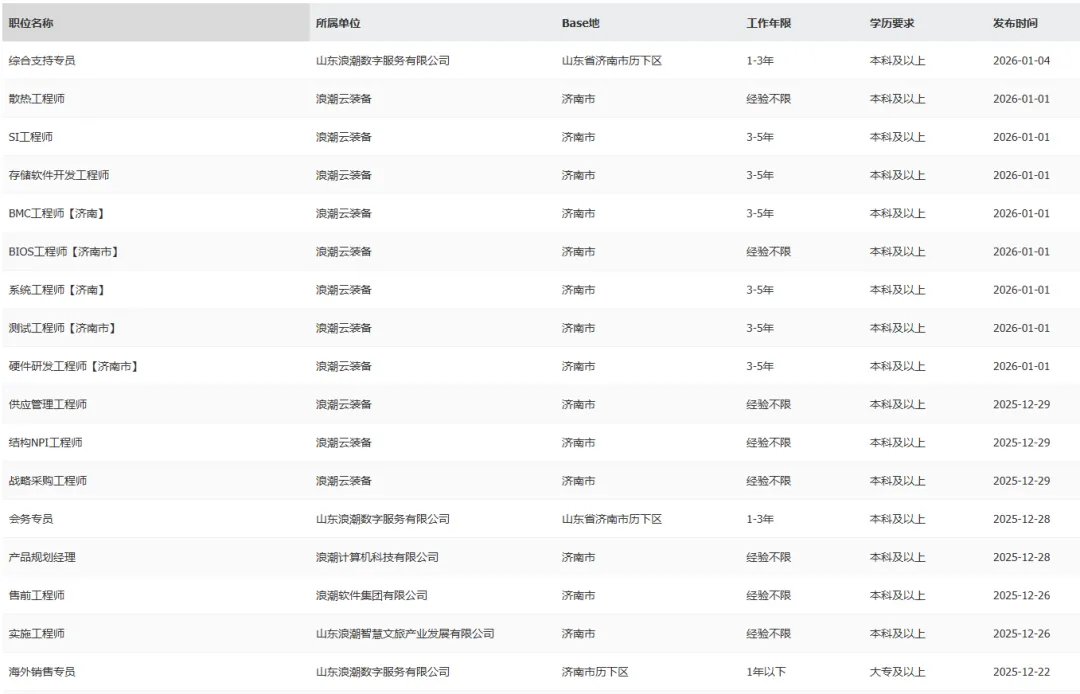Image resolution: width=1080 pixels, height=694 pixels.
Task: Select 3-5年 in the BMC工程师【济南】 row
Action: tap(760, 213)
